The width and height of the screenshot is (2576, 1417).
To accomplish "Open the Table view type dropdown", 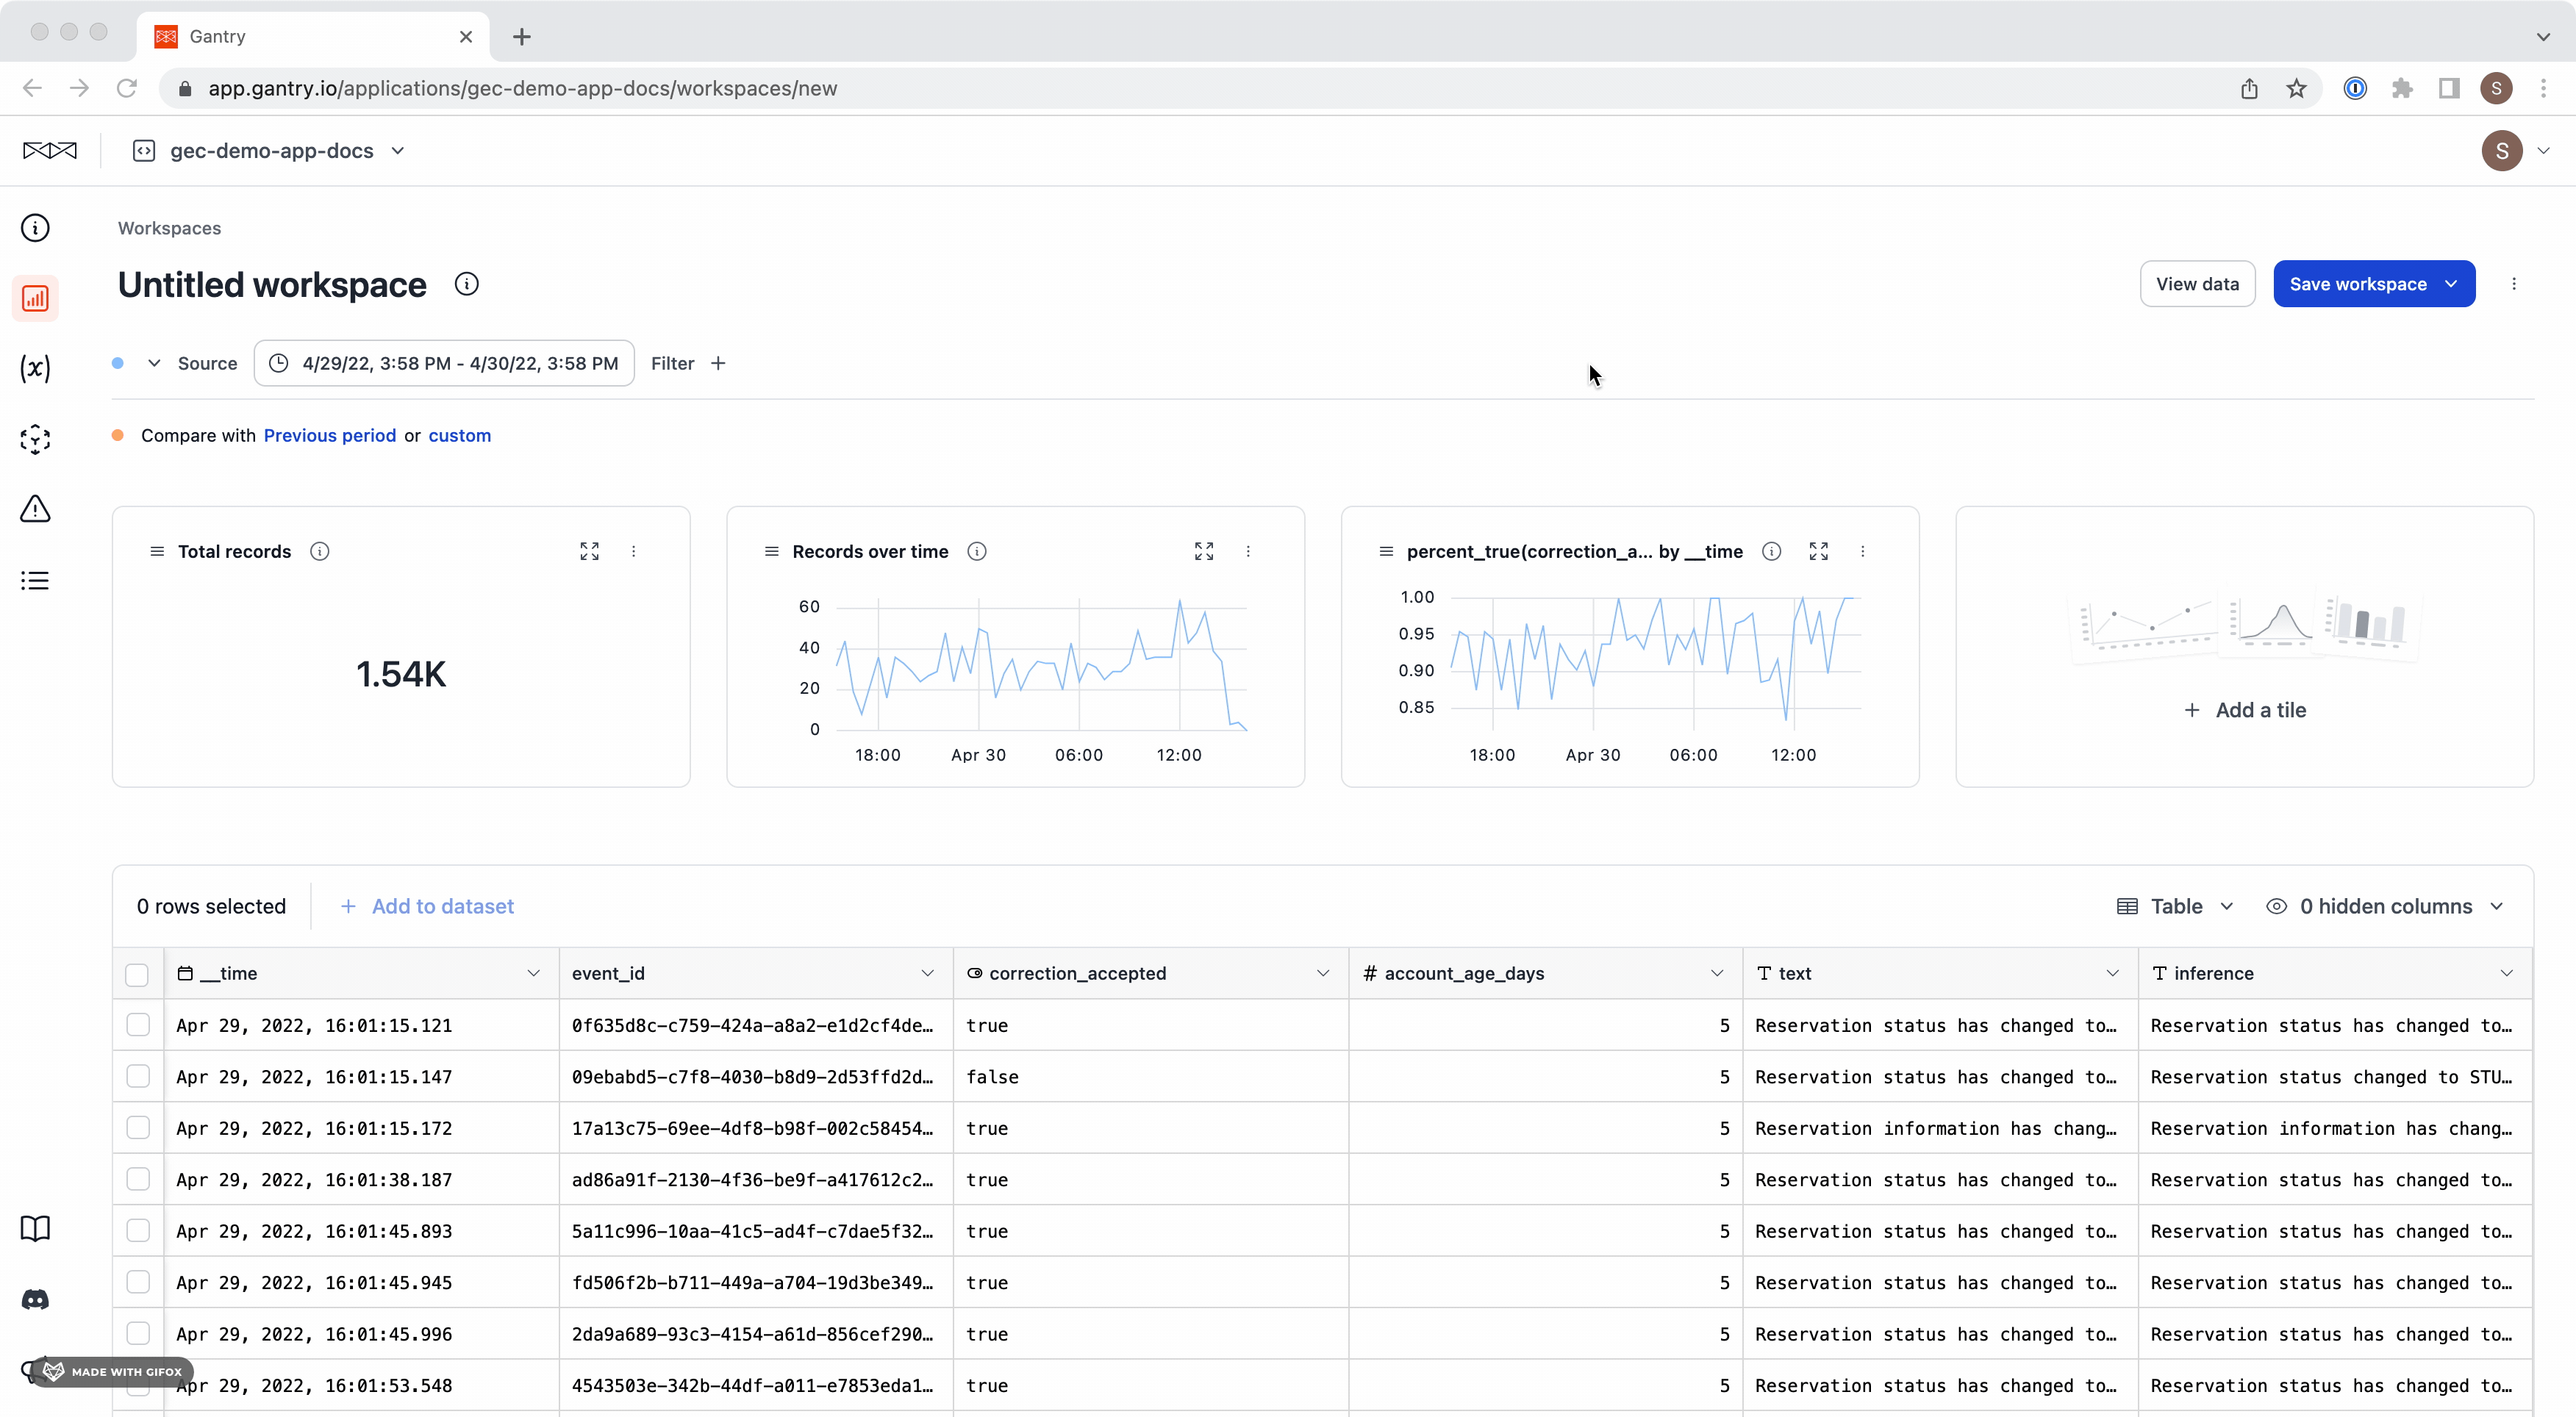I will [2176, 906].
